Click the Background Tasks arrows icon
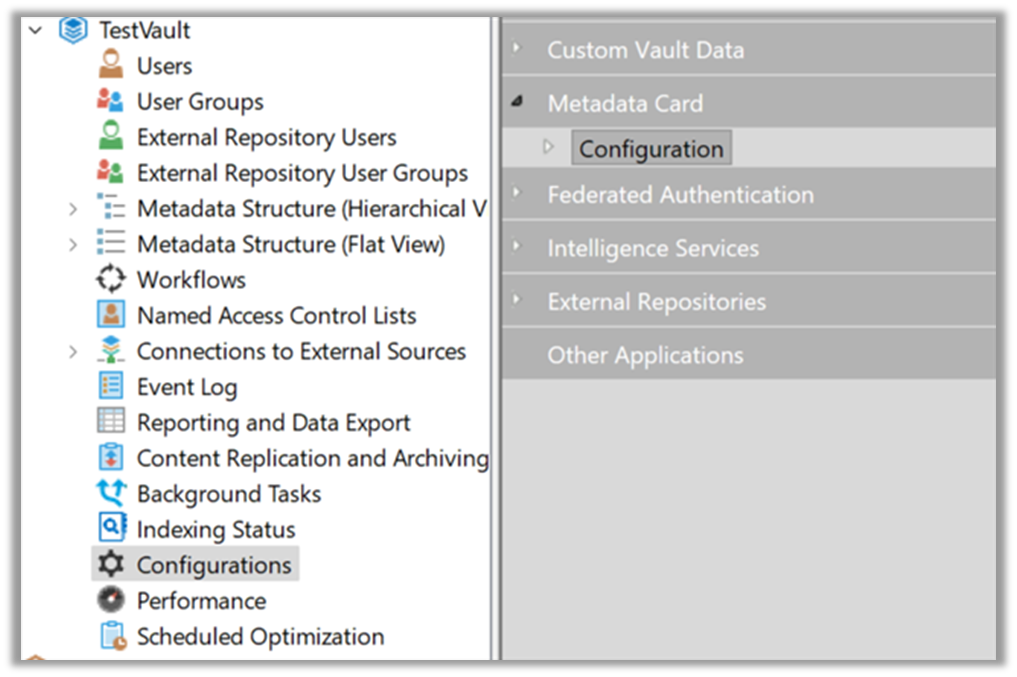1017x677 pixels. pos(111,492)
